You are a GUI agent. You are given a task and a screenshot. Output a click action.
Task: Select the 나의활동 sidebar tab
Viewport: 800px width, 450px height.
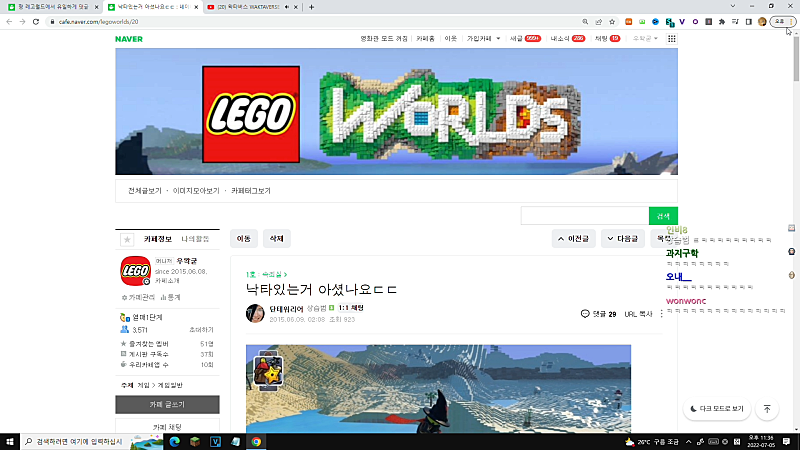tap(195, 239)
